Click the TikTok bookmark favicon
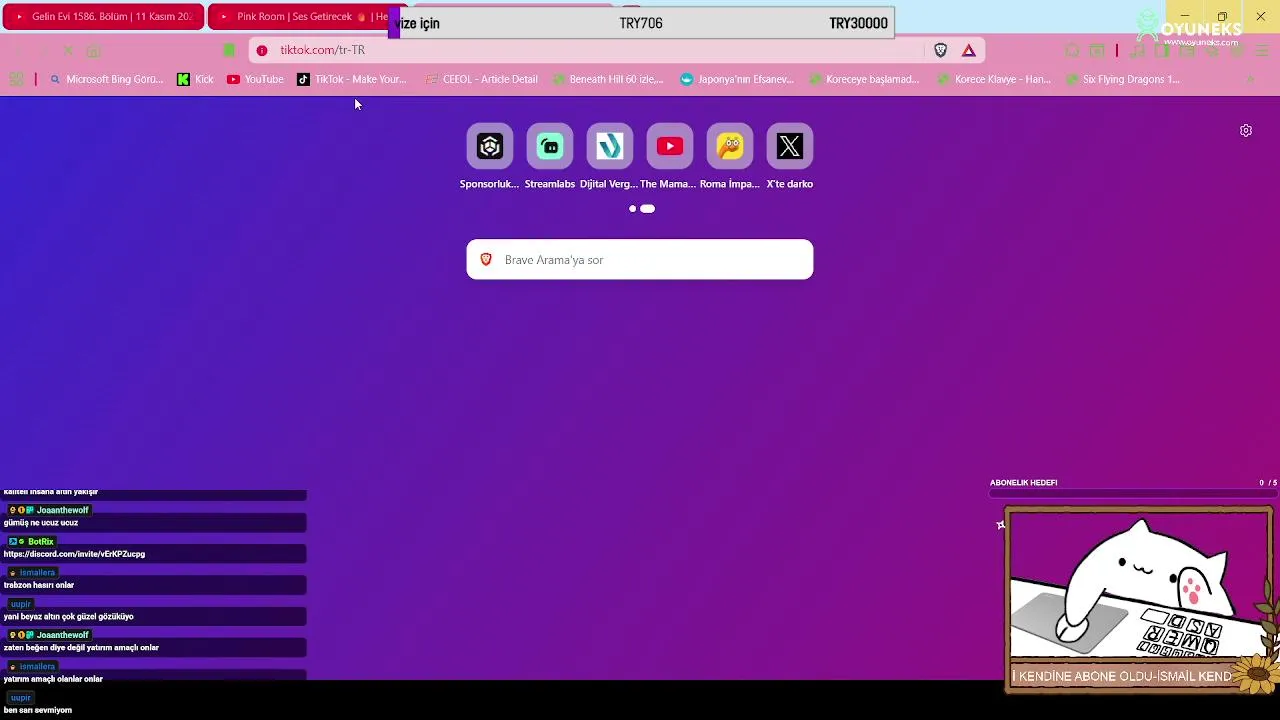 pos(303,79)
